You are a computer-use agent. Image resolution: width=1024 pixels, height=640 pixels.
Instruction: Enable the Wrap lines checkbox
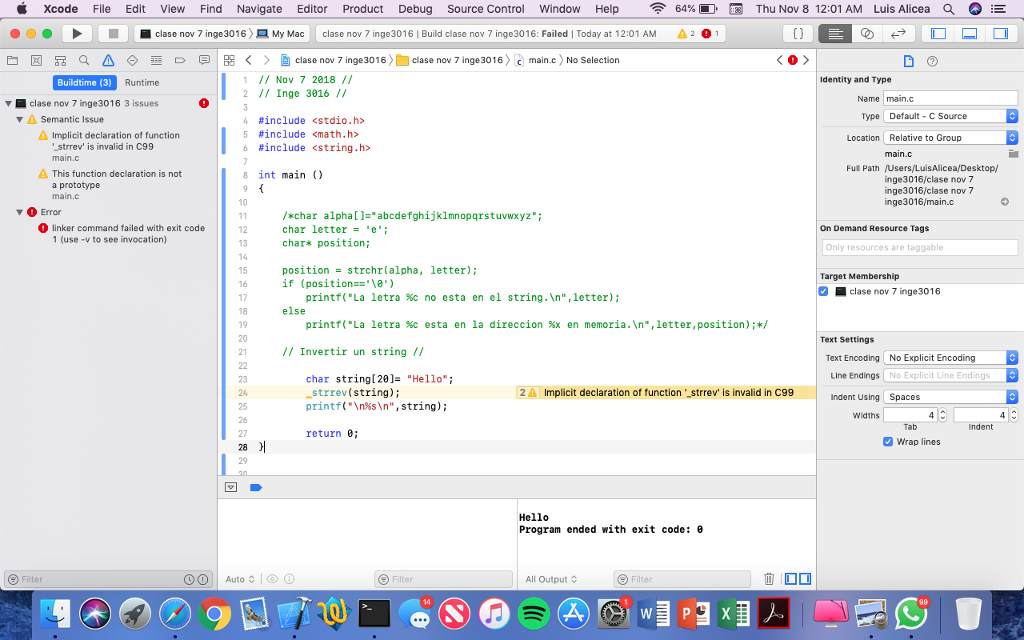[x=888, y=441]
